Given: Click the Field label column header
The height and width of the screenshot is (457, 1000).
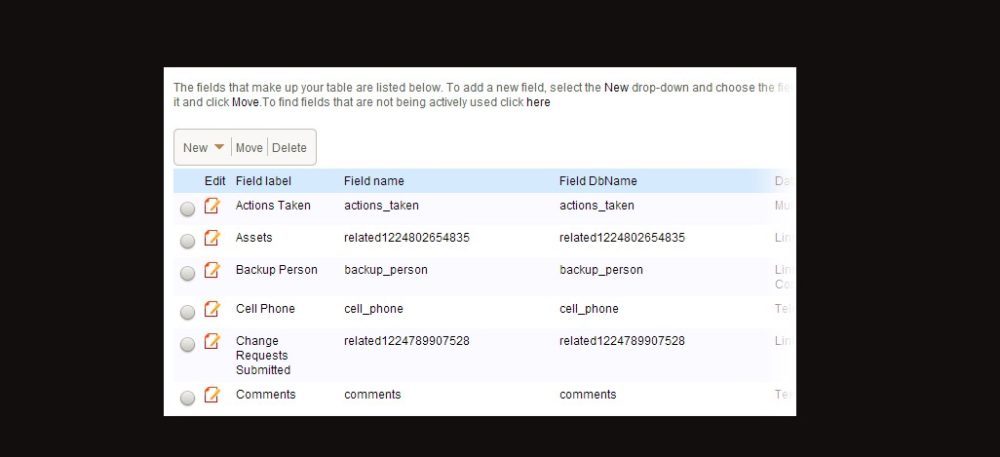Looking at the screenshot, I should [x=265, y=181].
